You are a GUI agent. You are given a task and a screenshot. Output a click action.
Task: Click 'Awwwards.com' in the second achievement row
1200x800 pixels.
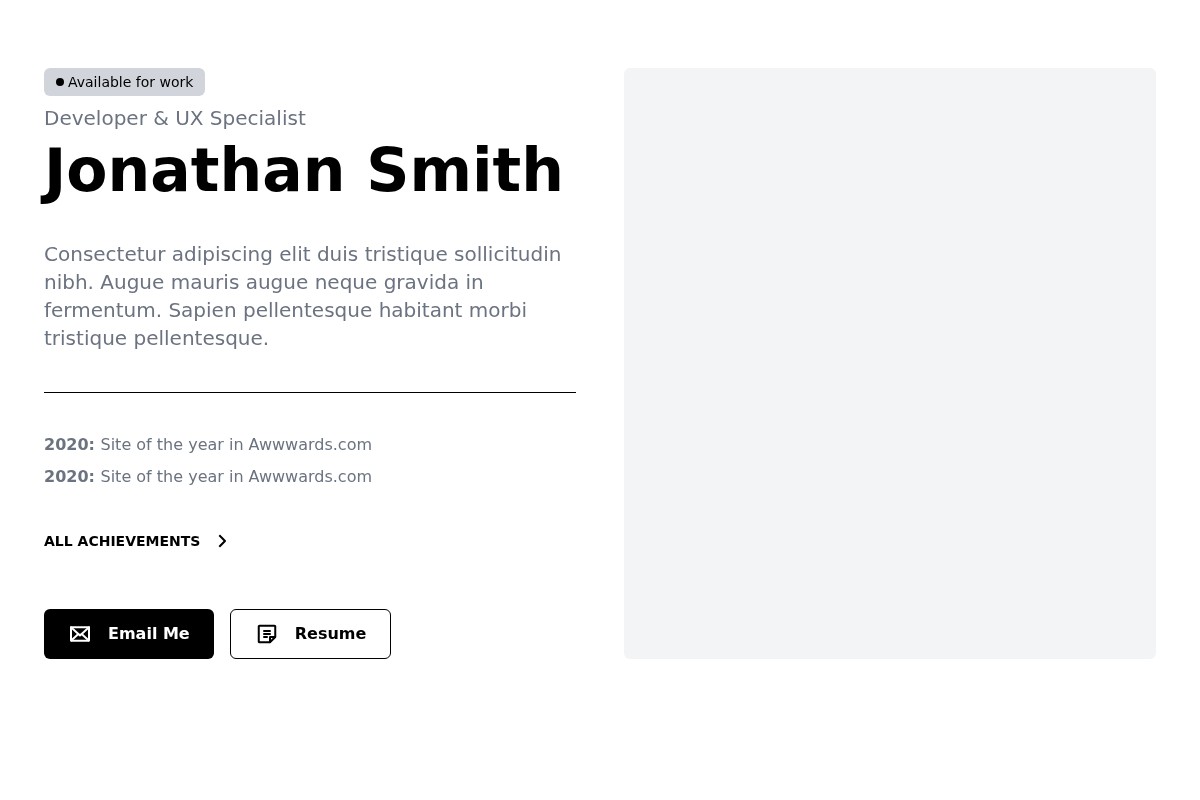[x=310, y=476]
